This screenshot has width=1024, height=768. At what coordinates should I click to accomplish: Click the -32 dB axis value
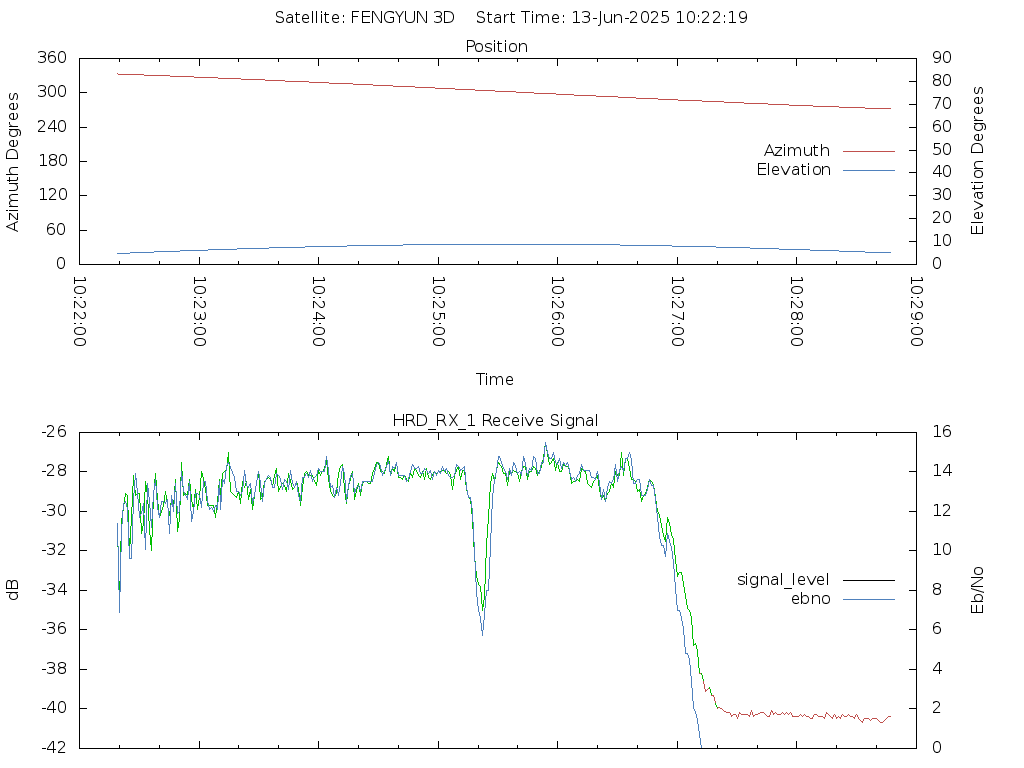point(54,550)
